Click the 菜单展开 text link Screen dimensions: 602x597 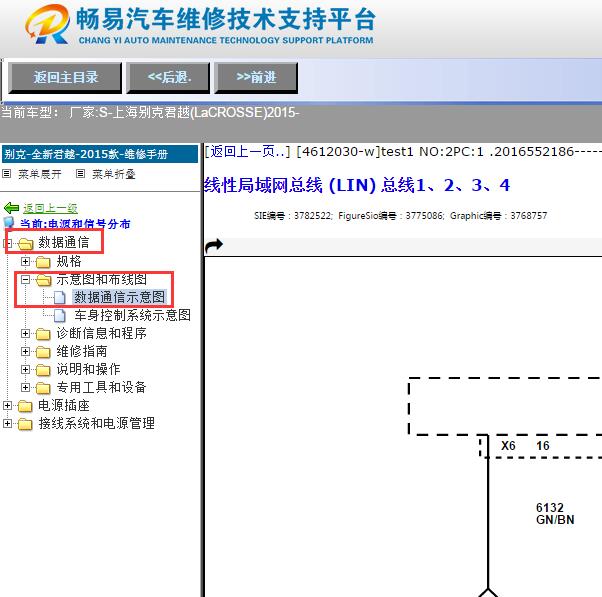40,174
